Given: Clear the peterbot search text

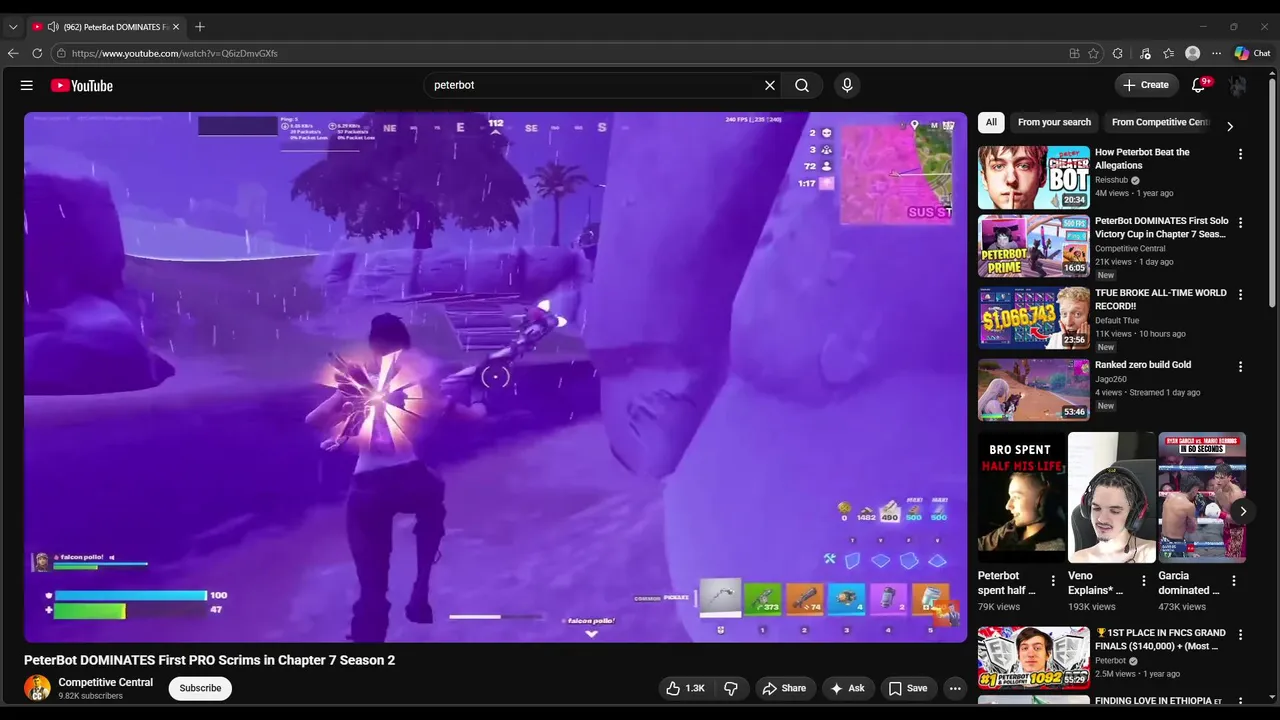Looking at the screenshot, I should tap(770, 85).
